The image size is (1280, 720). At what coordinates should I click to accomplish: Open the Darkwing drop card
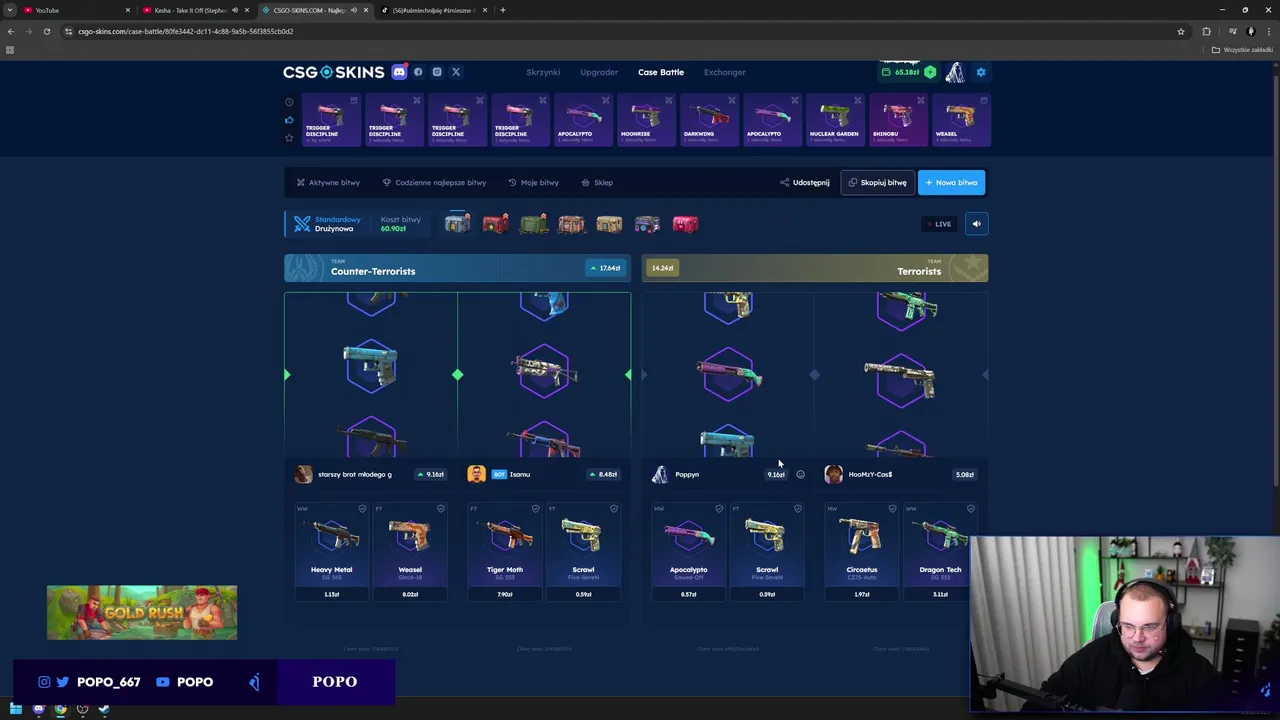pyautogui.click(x=709, y=120)
